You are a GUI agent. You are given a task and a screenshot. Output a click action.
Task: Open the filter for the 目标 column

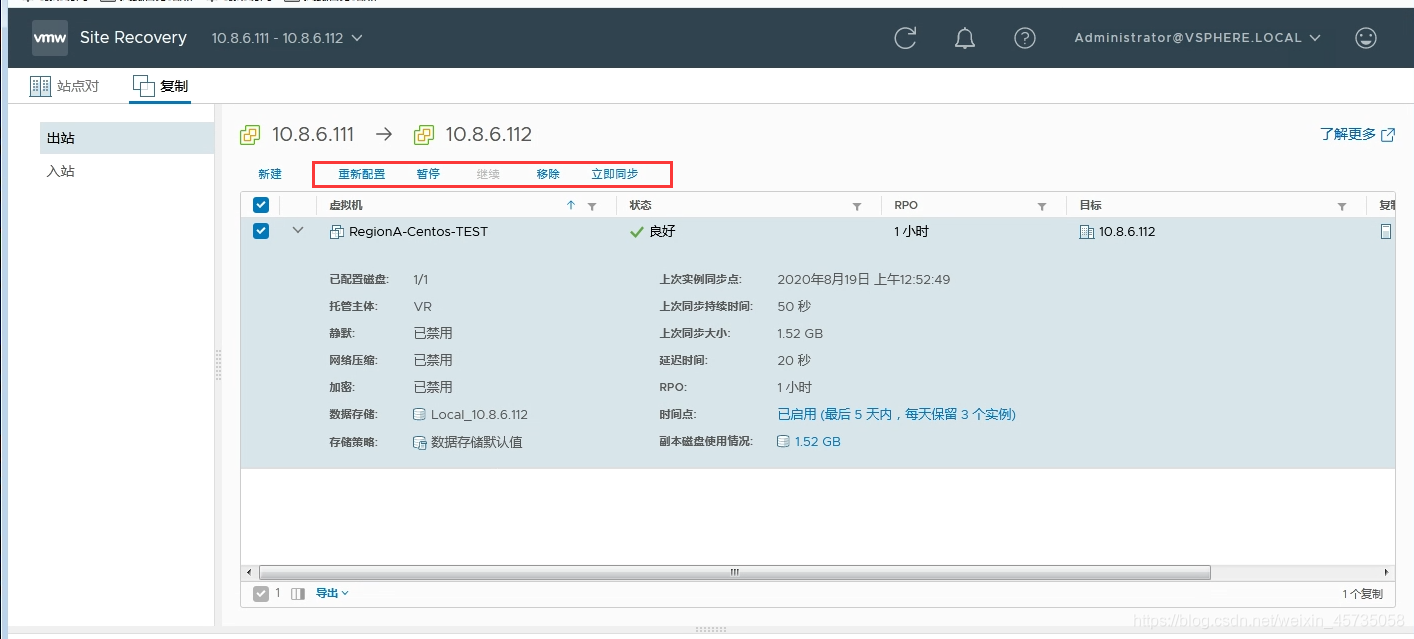click(1342, 206)
